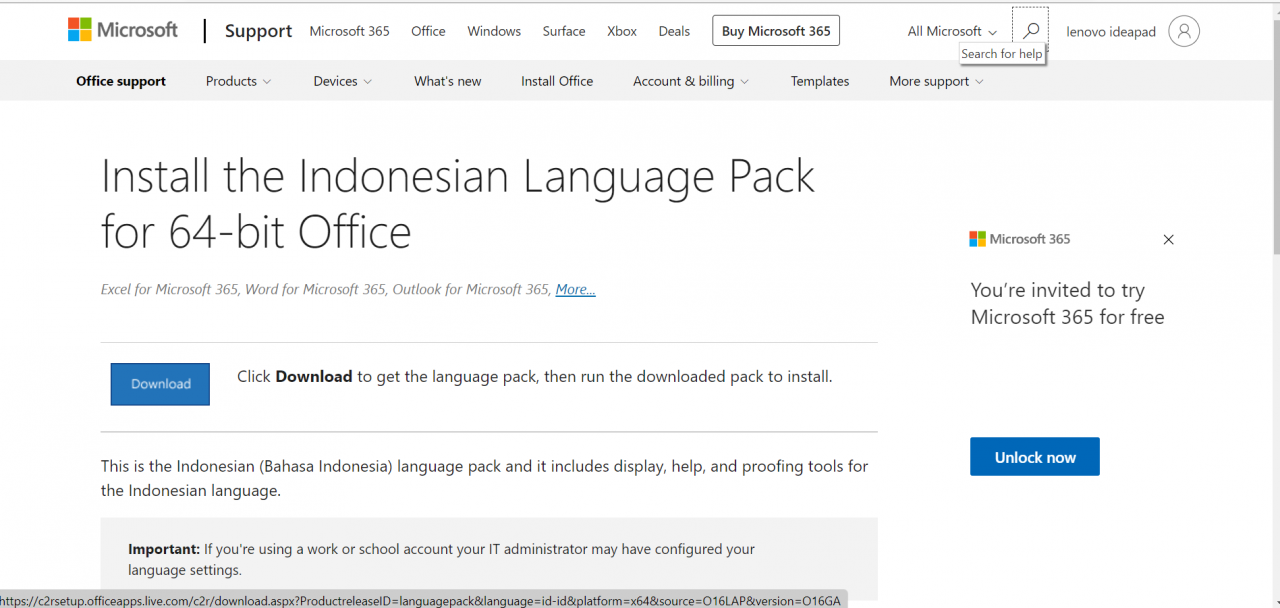Go to Office support section
Viewport: 1280px width, 608px height.
click(121, 81)
